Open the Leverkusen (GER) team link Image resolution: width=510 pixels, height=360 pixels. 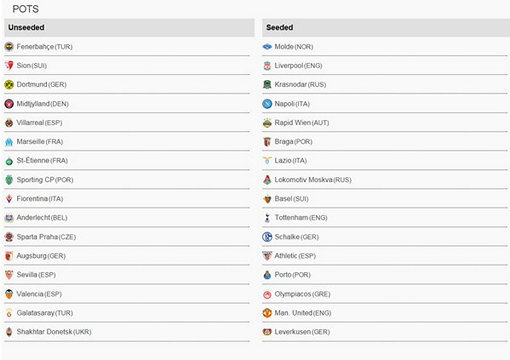(x=302, y=332)
